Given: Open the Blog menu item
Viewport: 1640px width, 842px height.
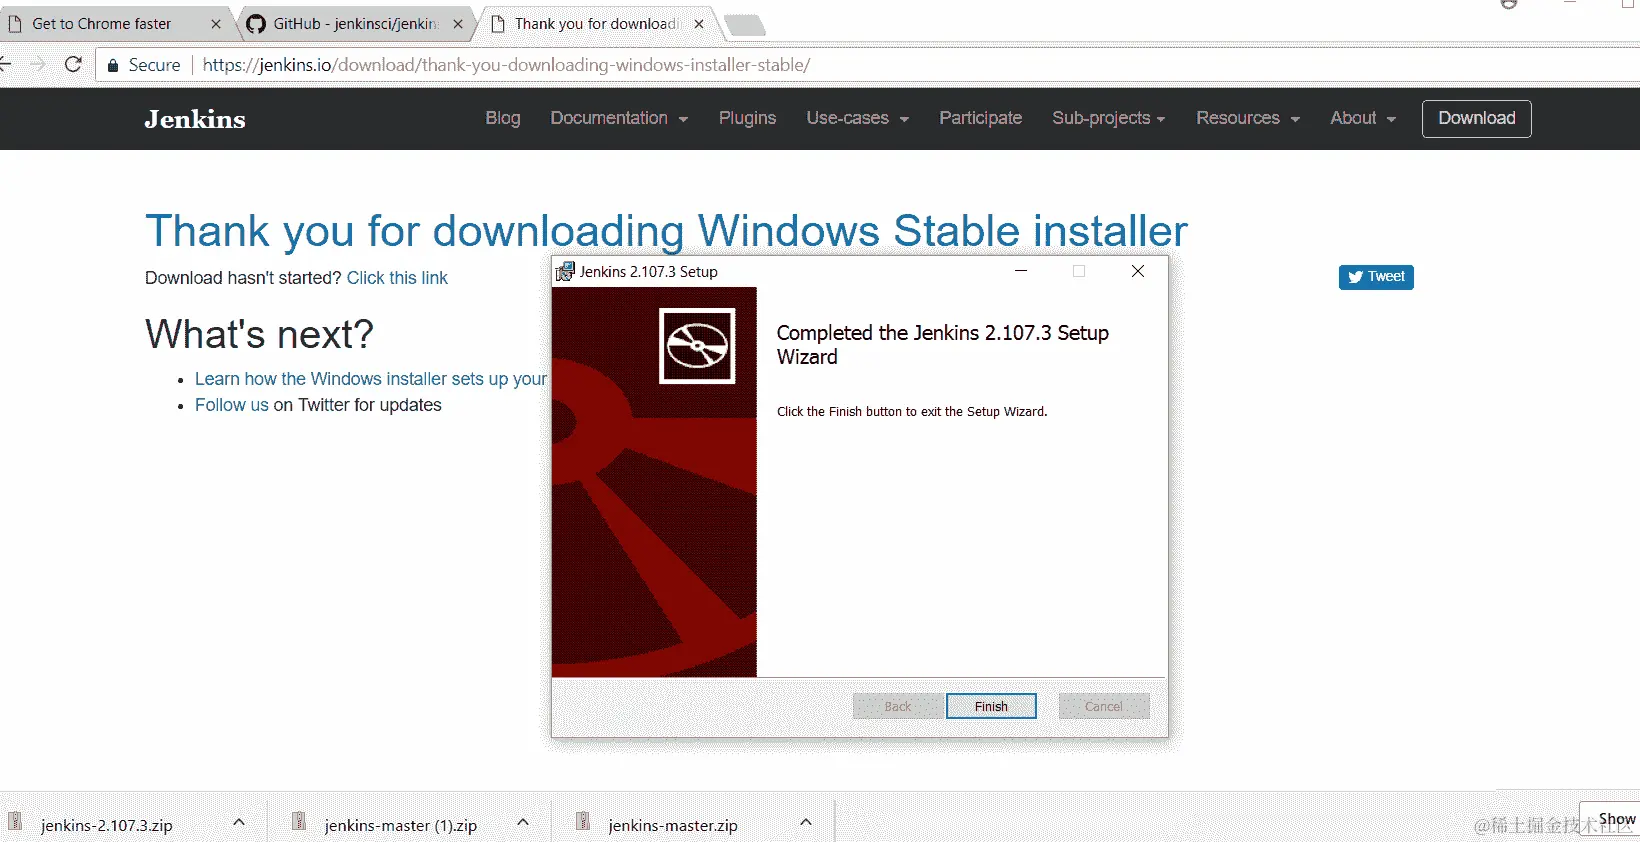Looking at the screenshot, I should click(503, 118).
